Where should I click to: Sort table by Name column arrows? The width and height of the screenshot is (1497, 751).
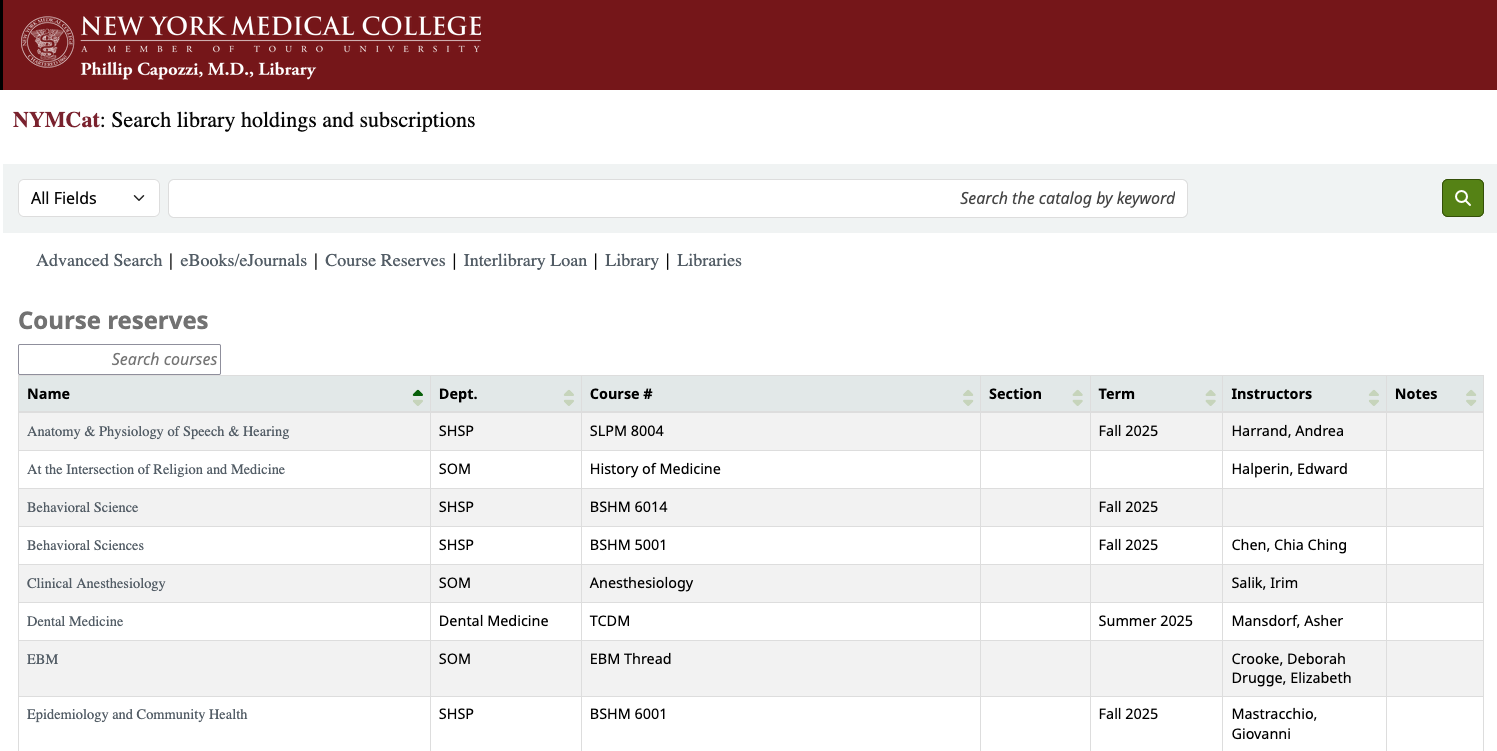(x=418, y=395)
